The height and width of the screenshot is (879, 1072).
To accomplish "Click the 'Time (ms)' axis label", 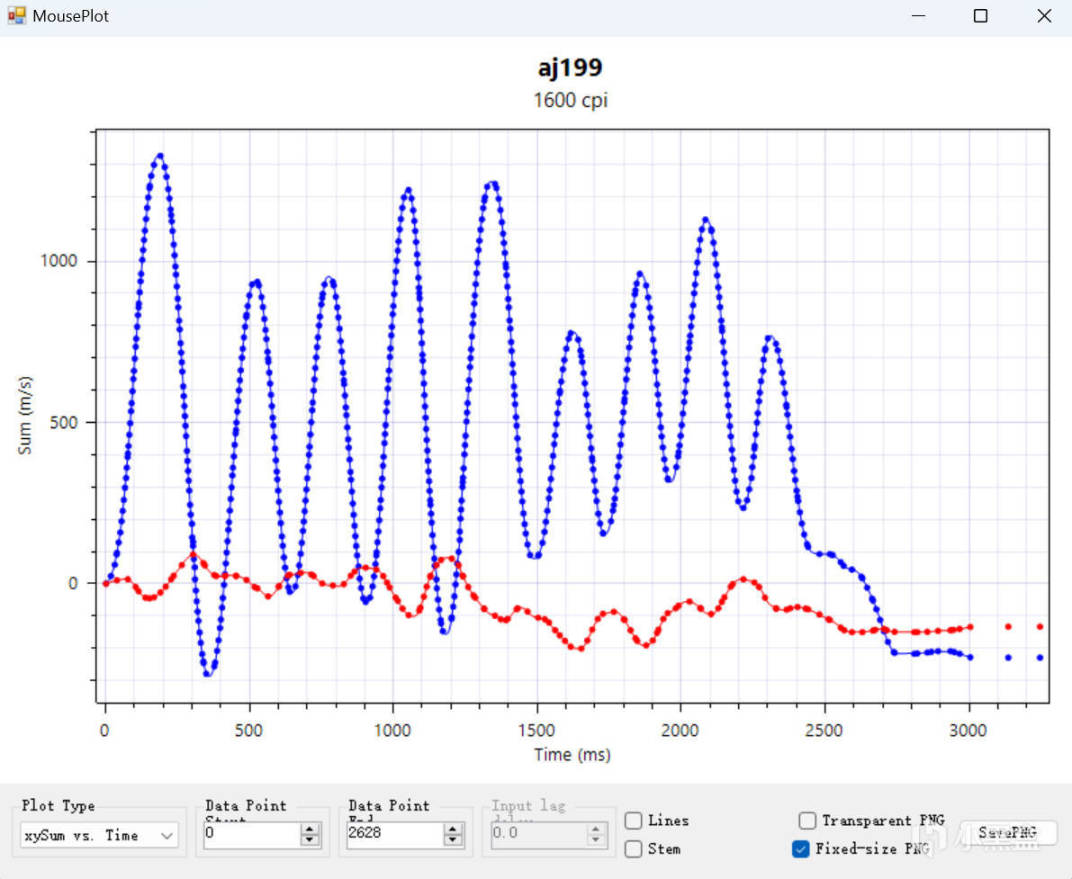I will point(572,755).
